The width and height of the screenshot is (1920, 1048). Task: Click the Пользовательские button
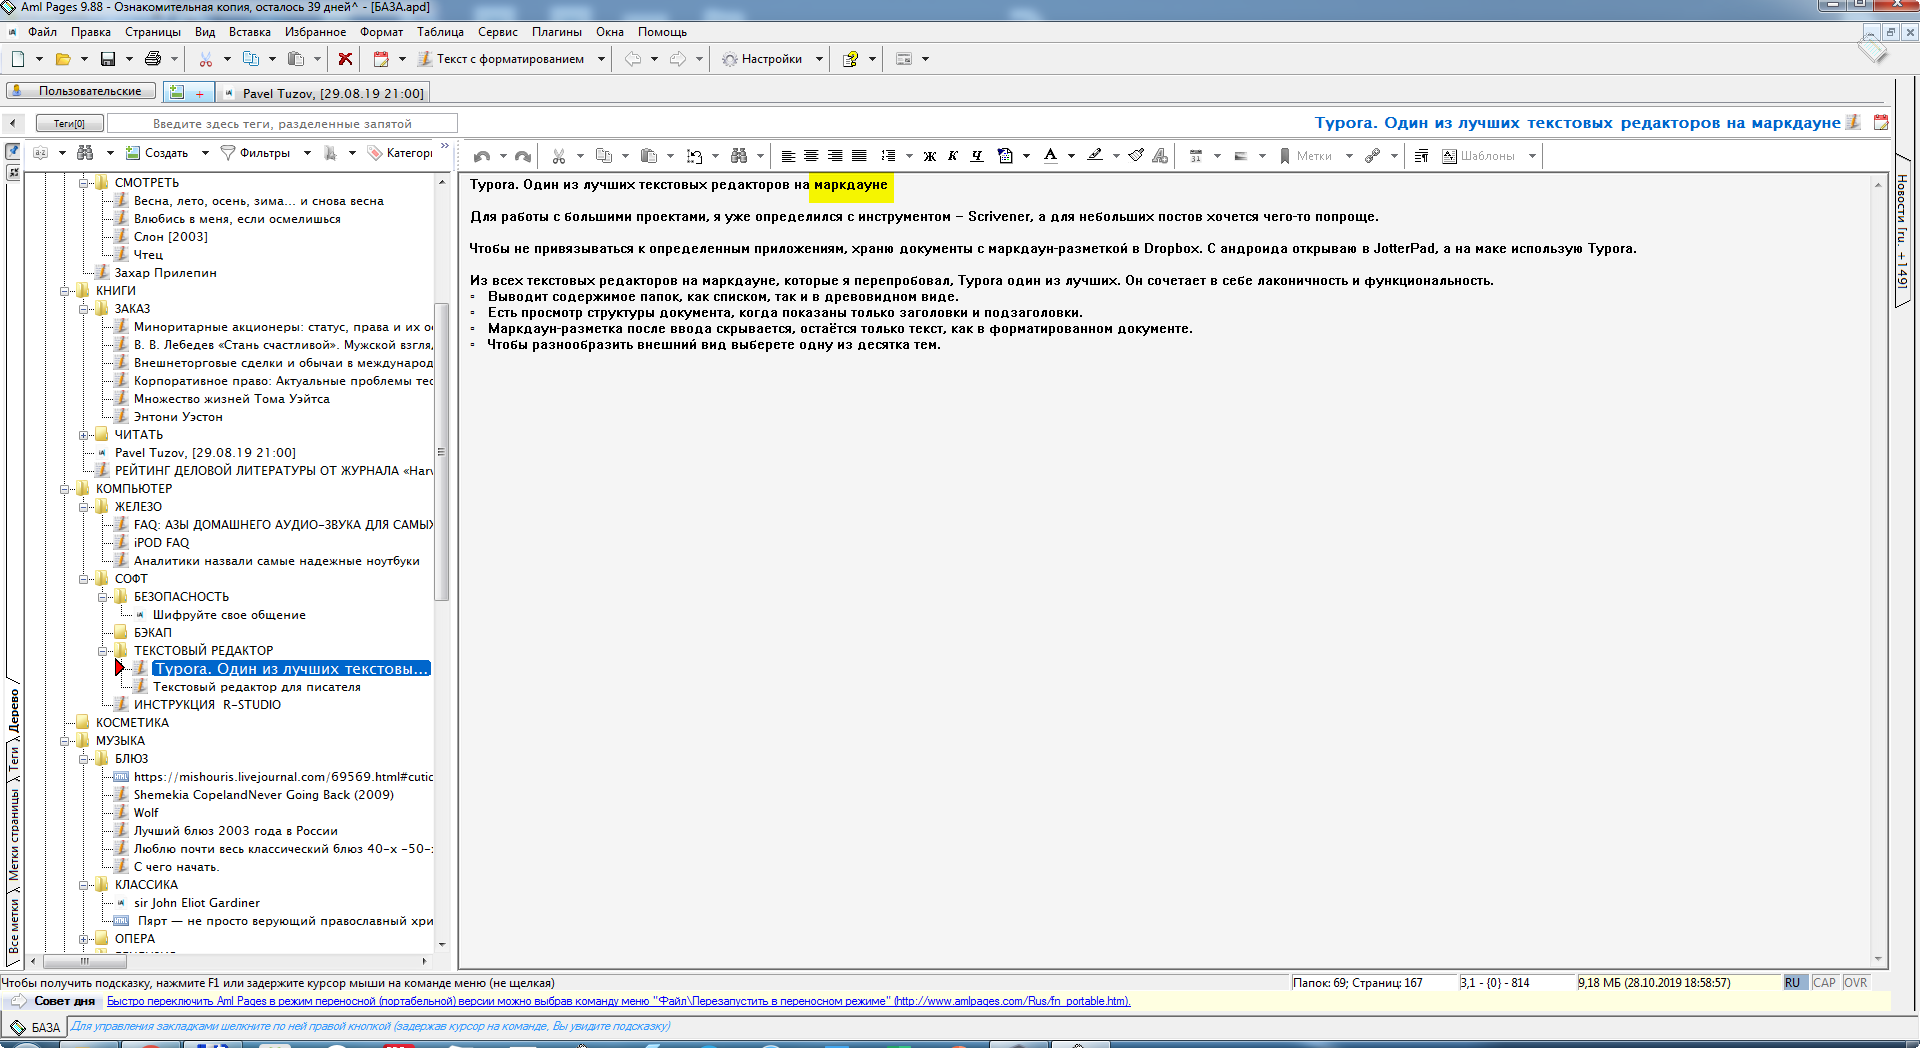pos(81,91)
